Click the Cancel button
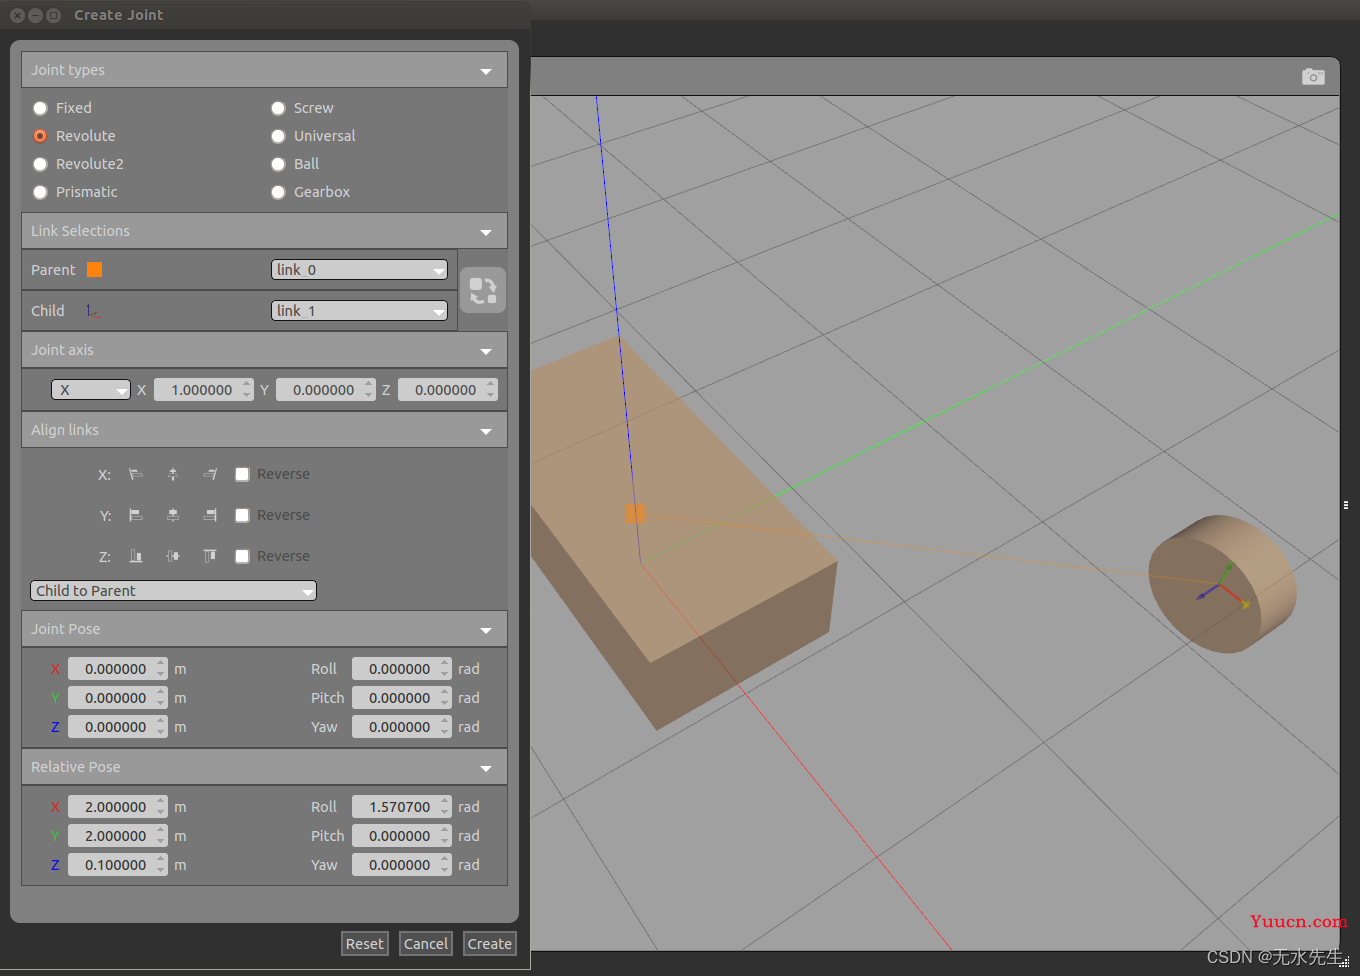Image resolution: width=1360 pixels, height=976 pixels. [x=425, y=944]
